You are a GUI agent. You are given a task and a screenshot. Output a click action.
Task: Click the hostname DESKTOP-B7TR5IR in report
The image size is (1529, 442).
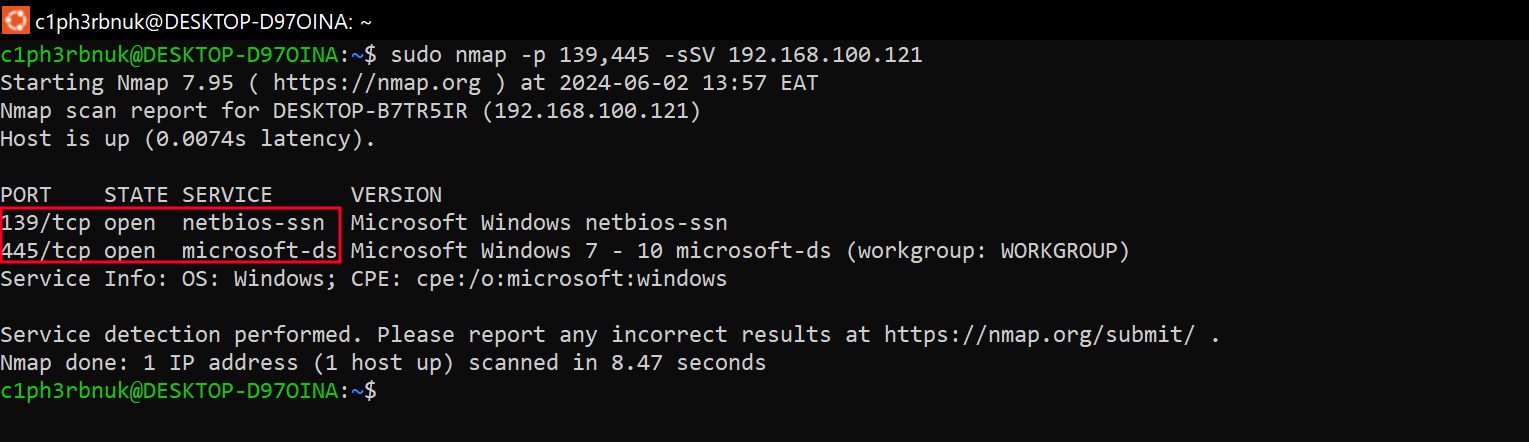click(371, 111)
